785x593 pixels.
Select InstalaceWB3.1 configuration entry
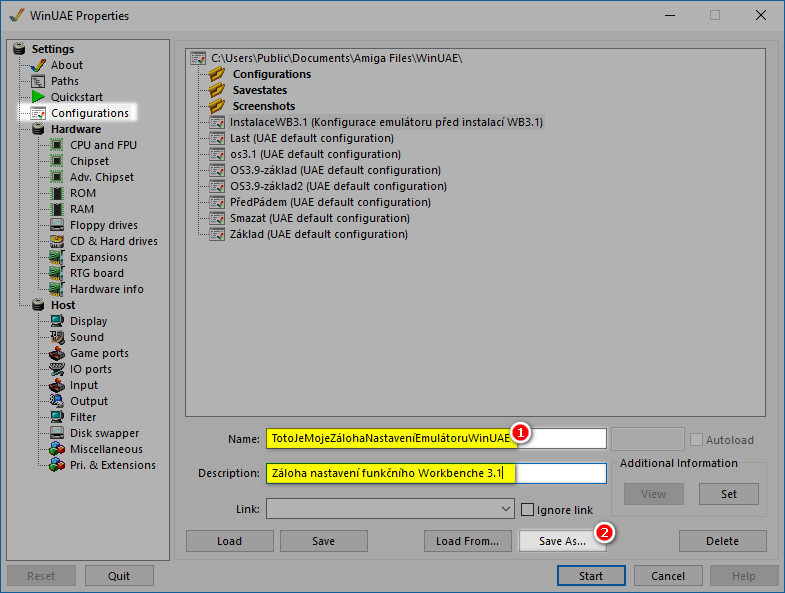(x=386, y=122)
